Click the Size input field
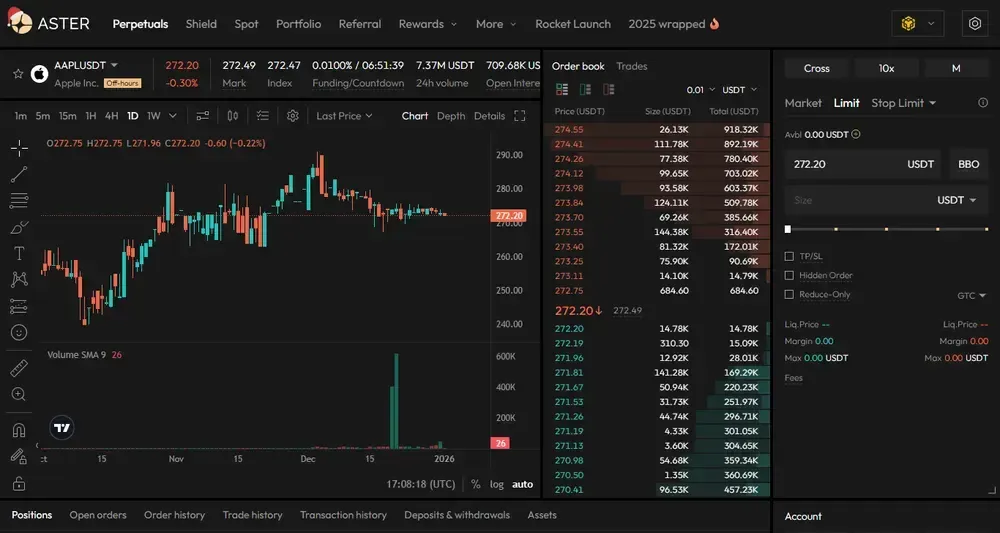Viewport: 1000px width, 533px height. click(x=886, y=200)
